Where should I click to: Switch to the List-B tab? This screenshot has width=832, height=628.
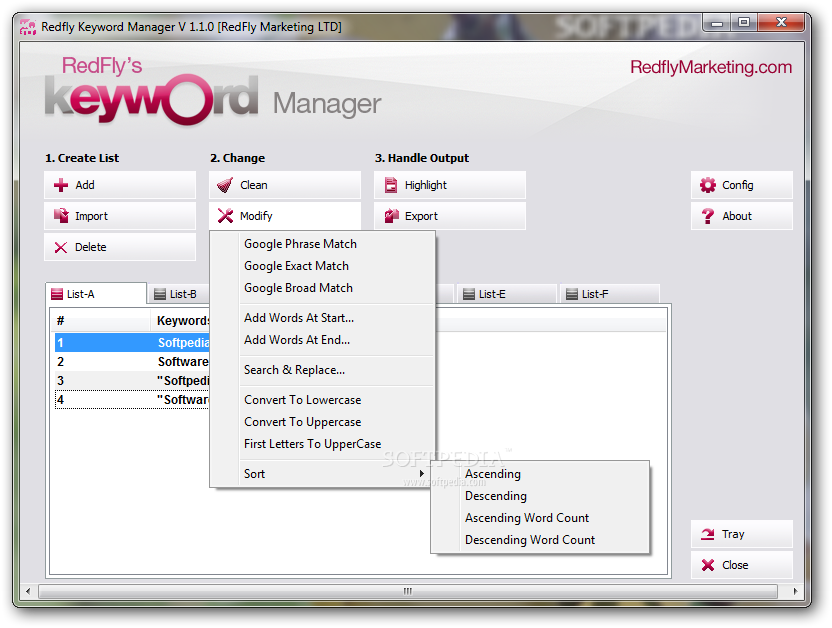179,294
